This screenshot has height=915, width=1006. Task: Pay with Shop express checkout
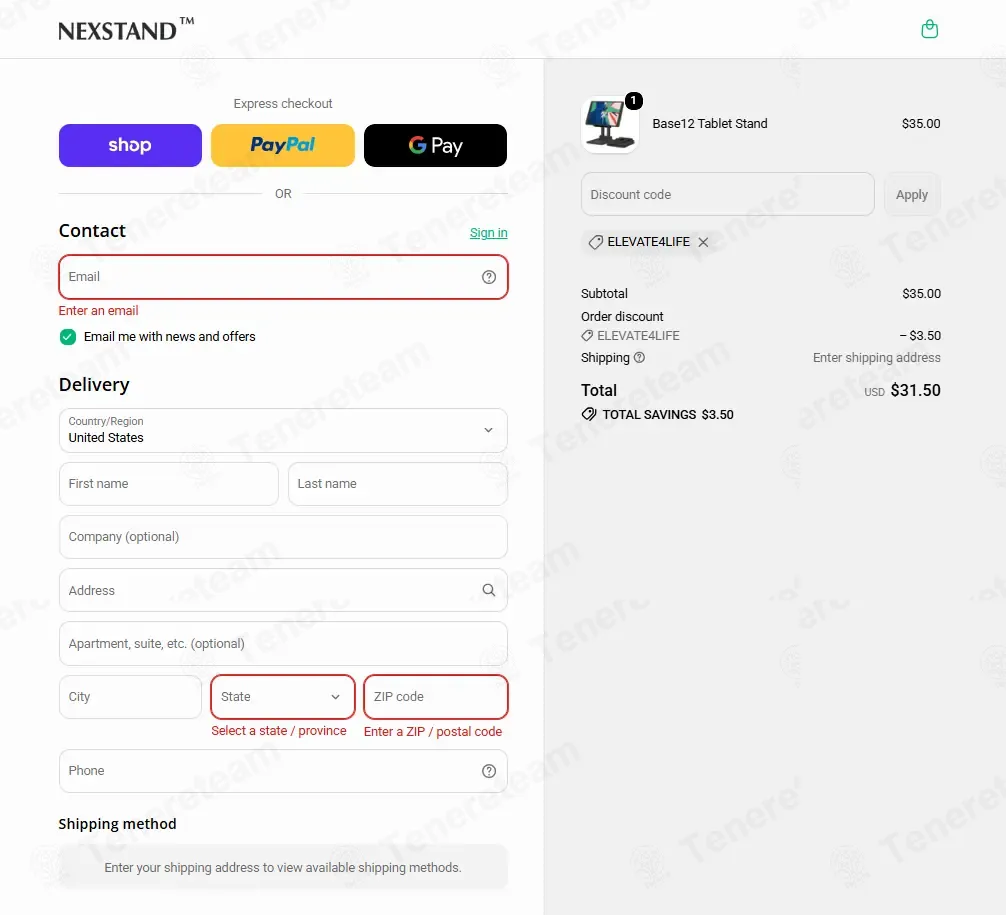coord(130,146)
